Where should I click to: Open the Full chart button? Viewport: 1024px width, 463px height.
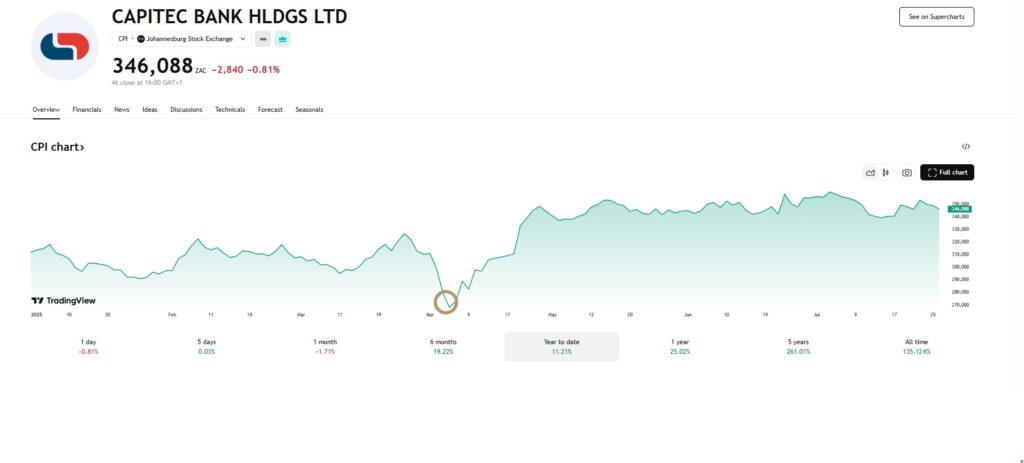947,172
